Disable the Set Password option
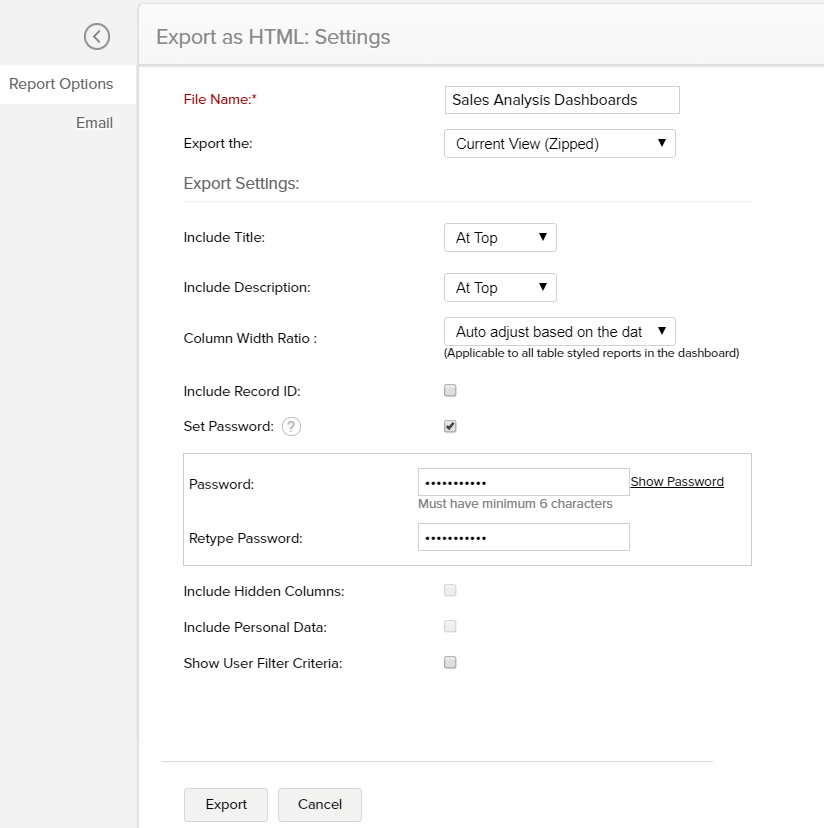Viewport: 824px width, 828px height. [449, 424]
